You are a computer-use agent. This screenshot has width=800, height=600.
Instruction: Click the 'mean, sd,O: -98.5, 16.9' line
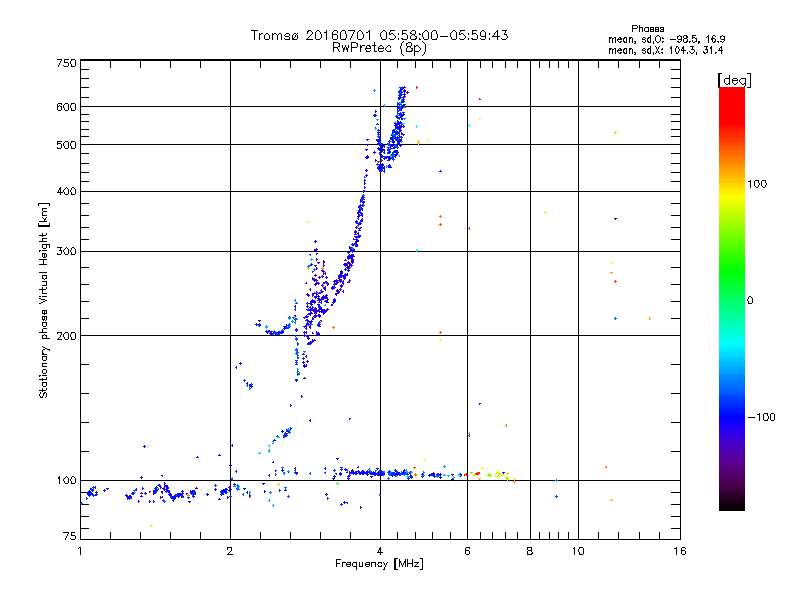pyautogui.click(x=666, y=39)
